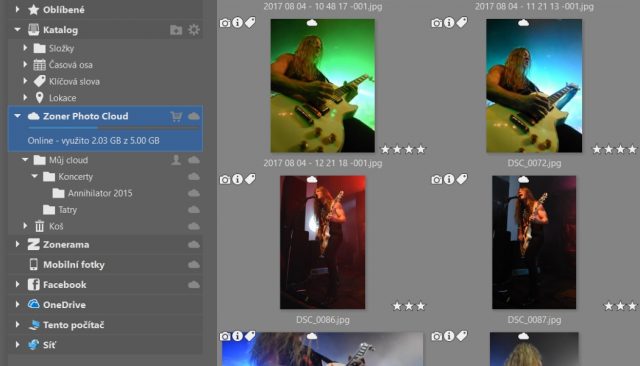Click the camera icon beside green guitarist photo
The height and width of the screenshot is (366, 640).
pos(225,23)
